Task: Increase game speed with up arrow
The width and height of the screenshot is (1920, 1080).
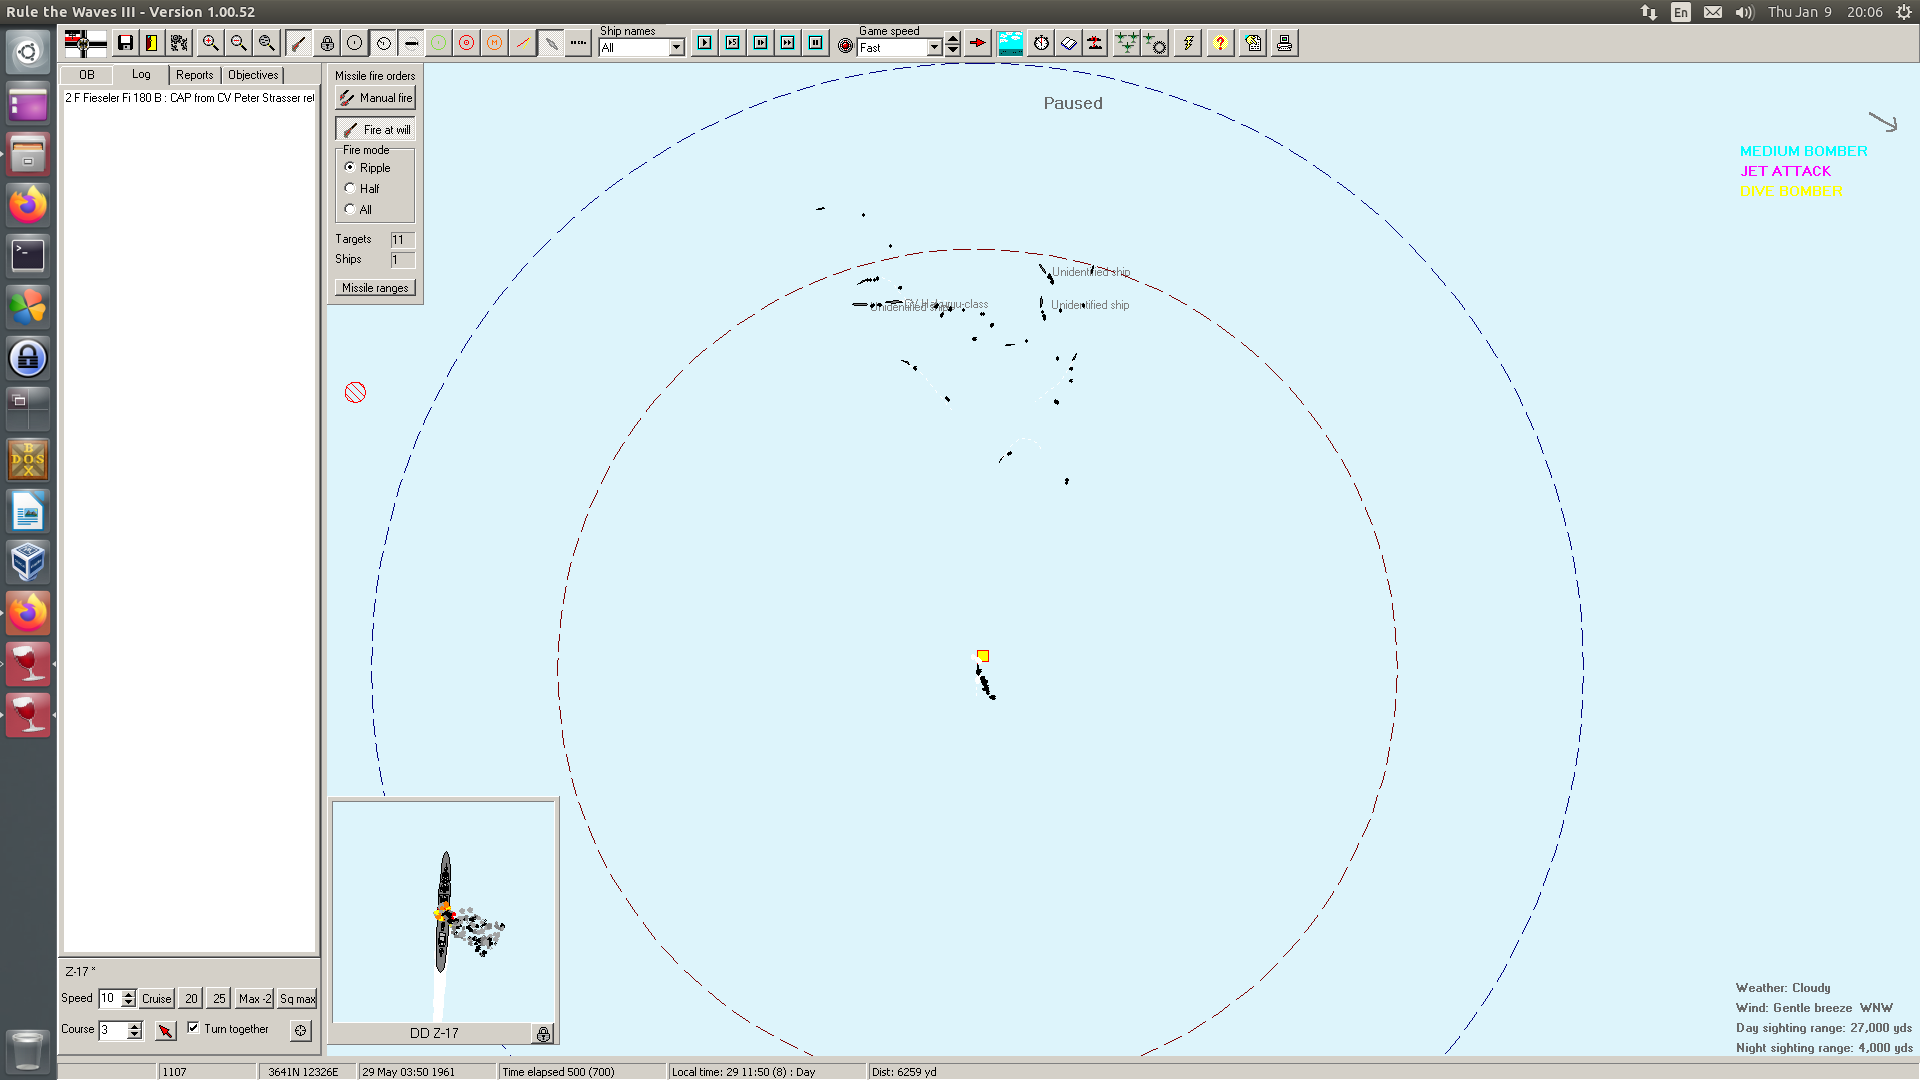Action: point(953,39)
